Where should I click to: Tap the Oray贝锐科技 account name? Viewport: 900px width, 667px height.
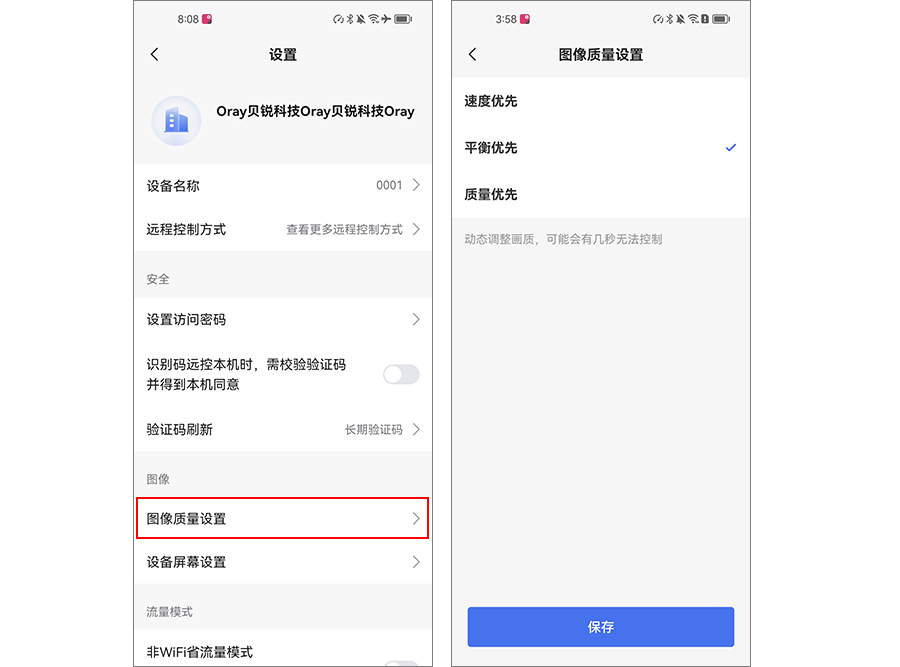pyautogui.click(x=315, y=111)
